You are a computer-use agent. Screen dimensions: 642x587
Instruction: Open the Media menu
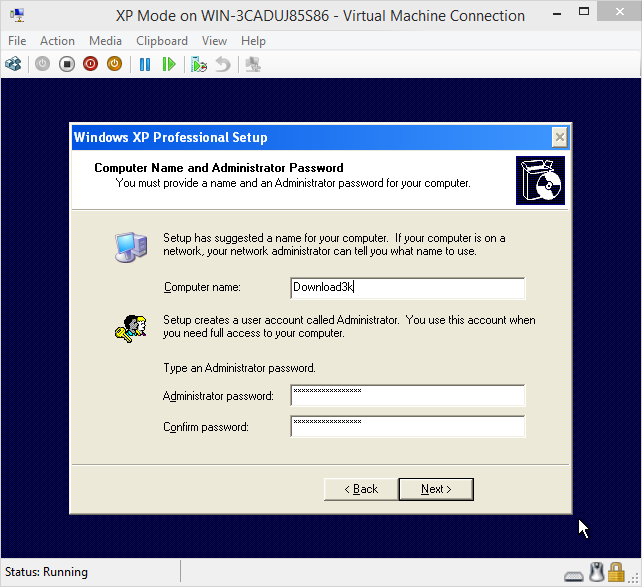click(105, 41)
